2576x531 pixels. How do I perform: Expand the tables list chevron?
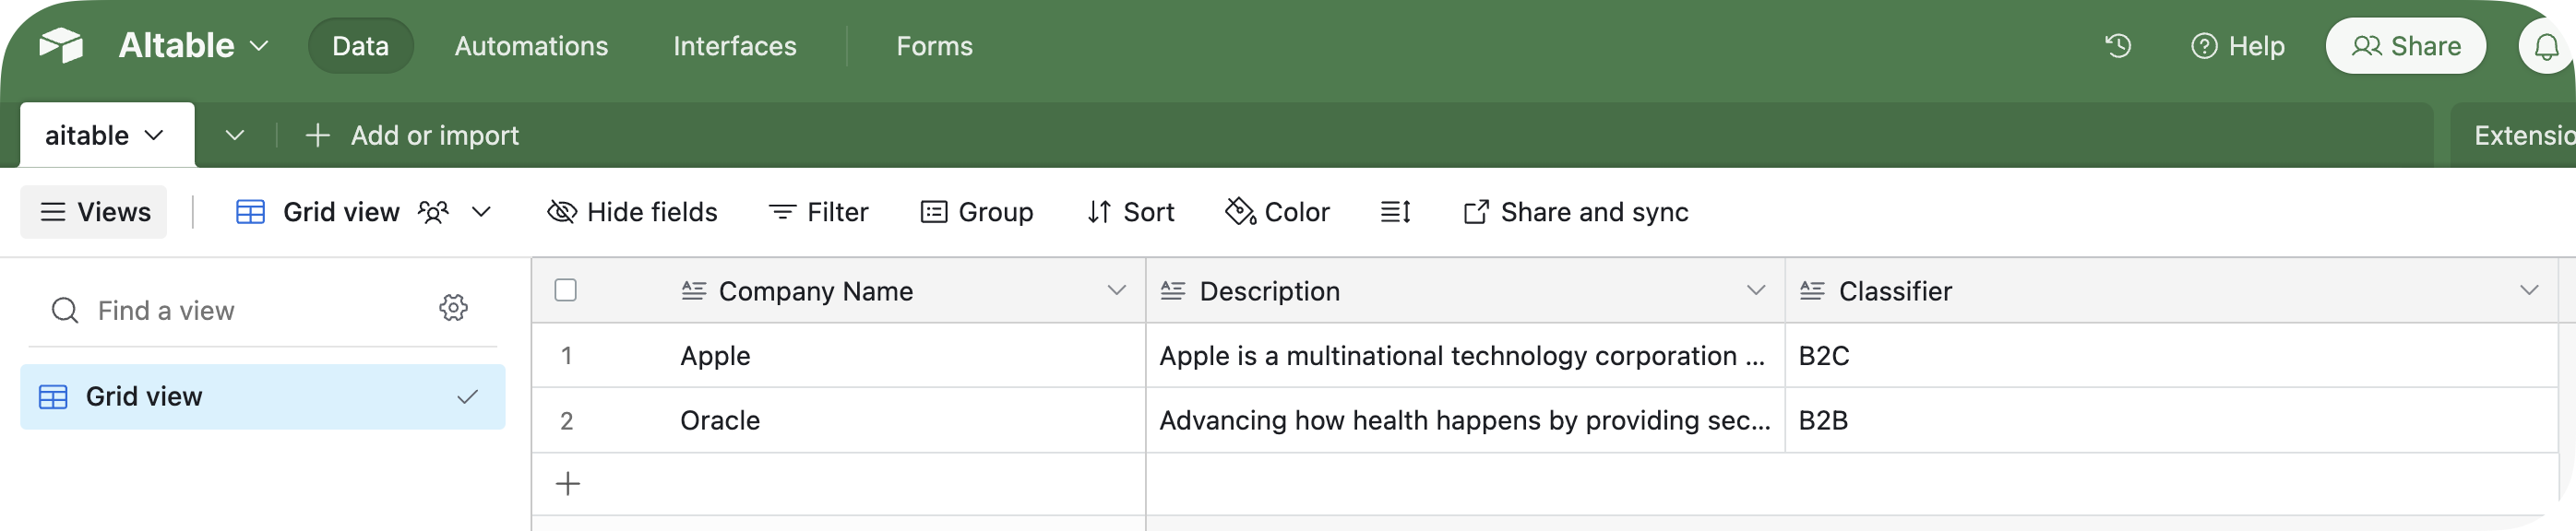click(x=235, y=135)
